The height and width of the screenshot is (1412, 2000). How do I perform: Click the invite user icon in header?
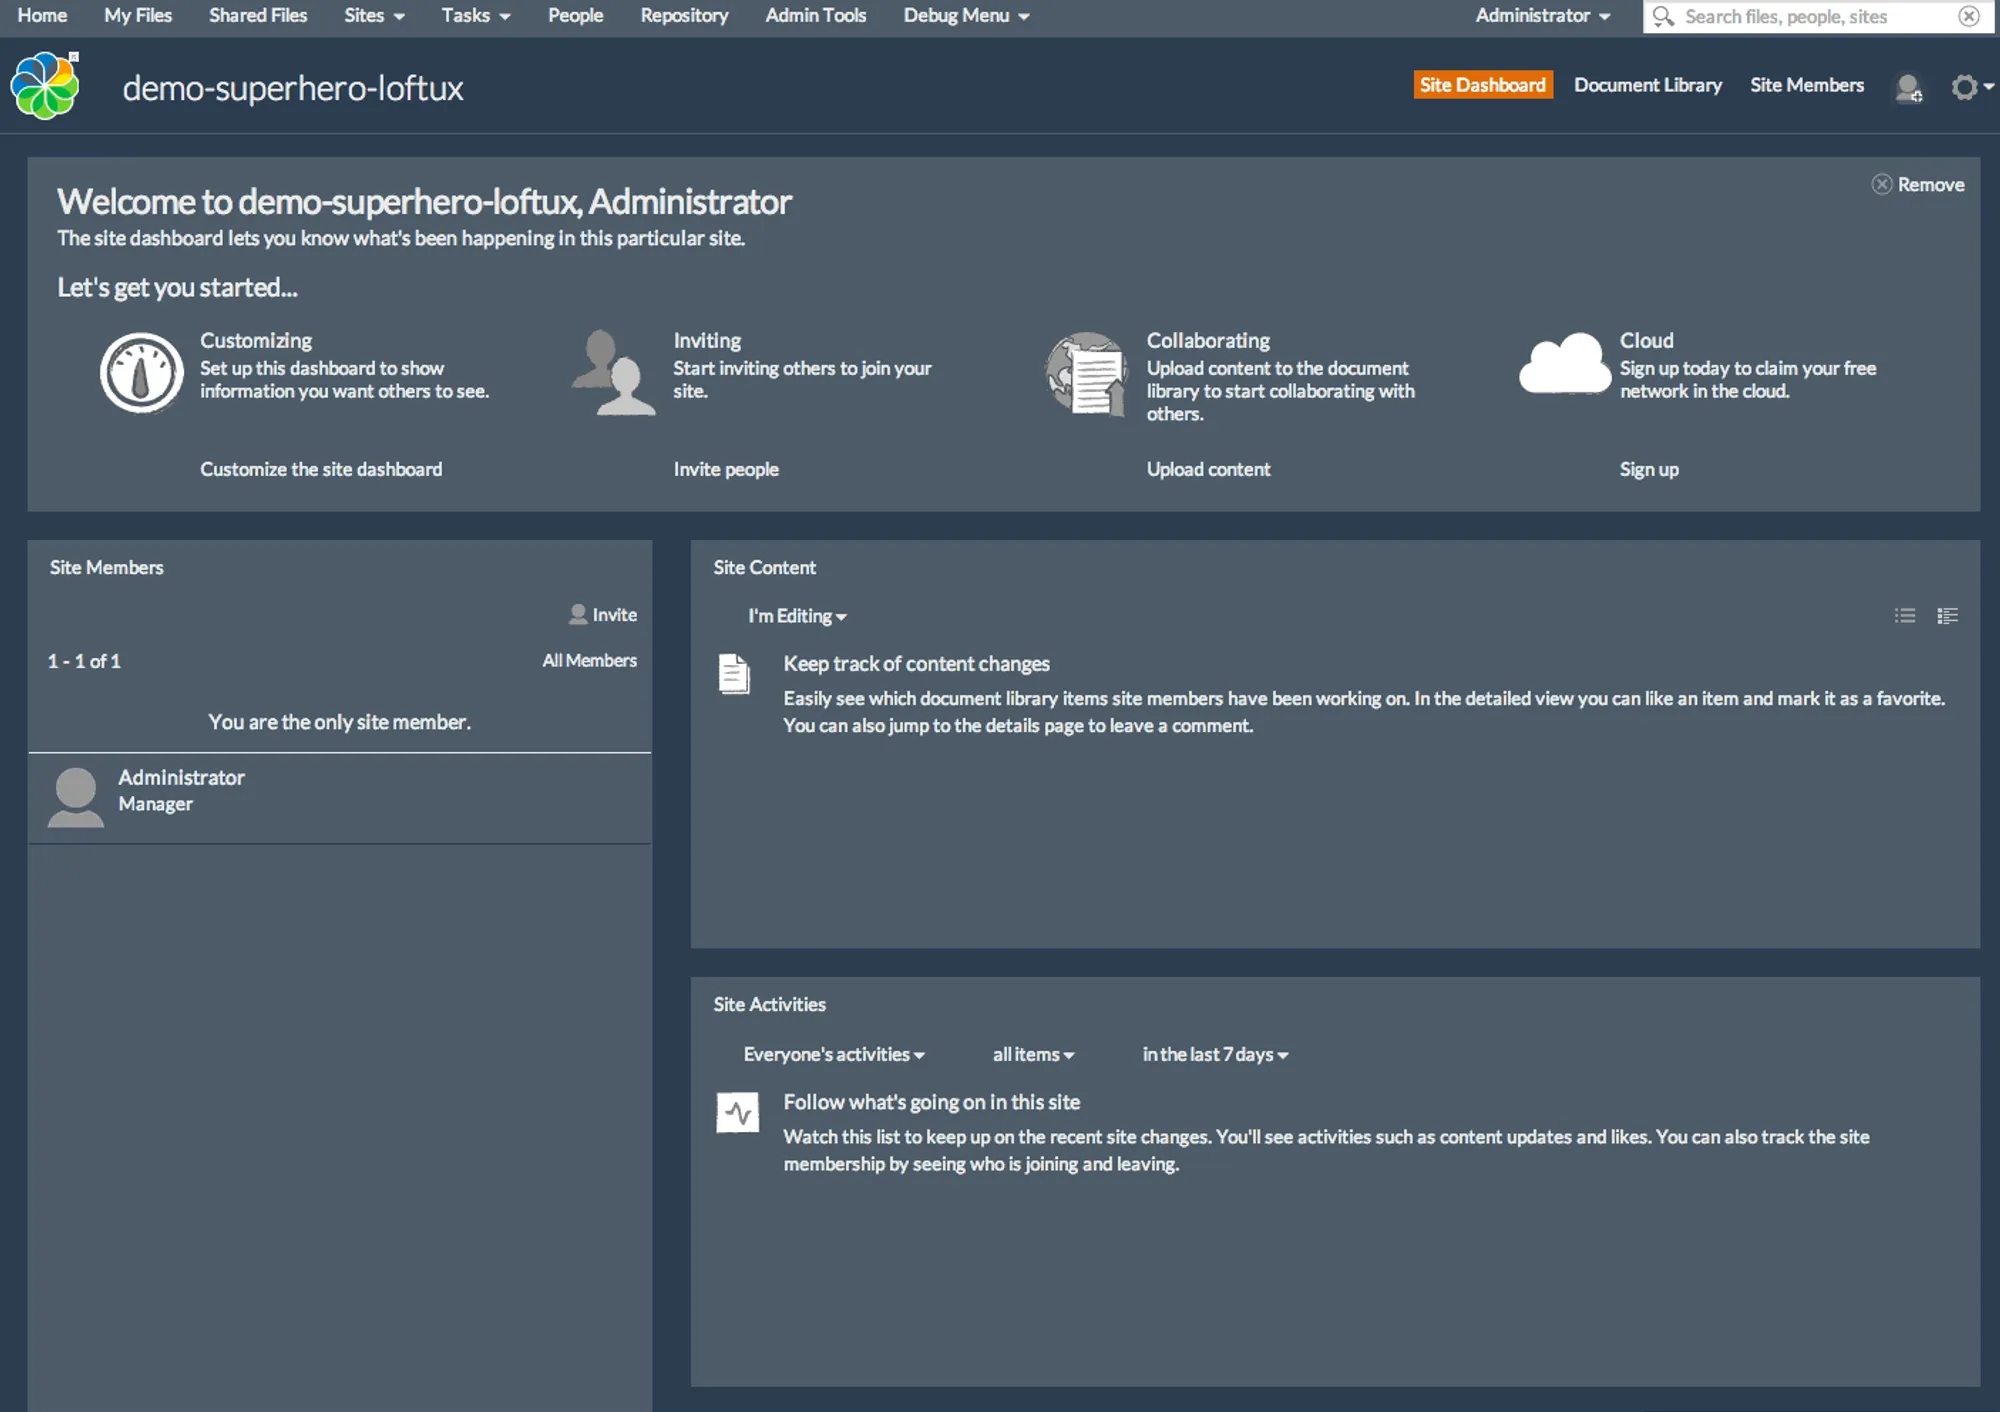pos(1908,88)
